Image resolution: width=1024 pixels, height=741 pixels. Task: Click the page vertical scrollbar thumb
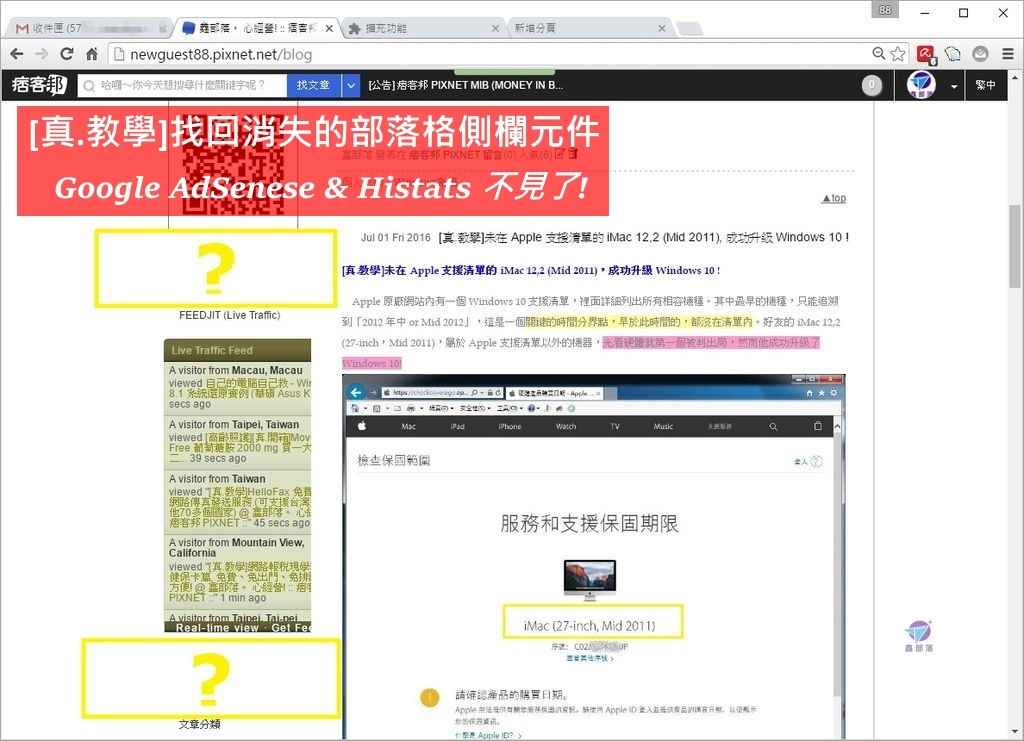[1014, 246]
